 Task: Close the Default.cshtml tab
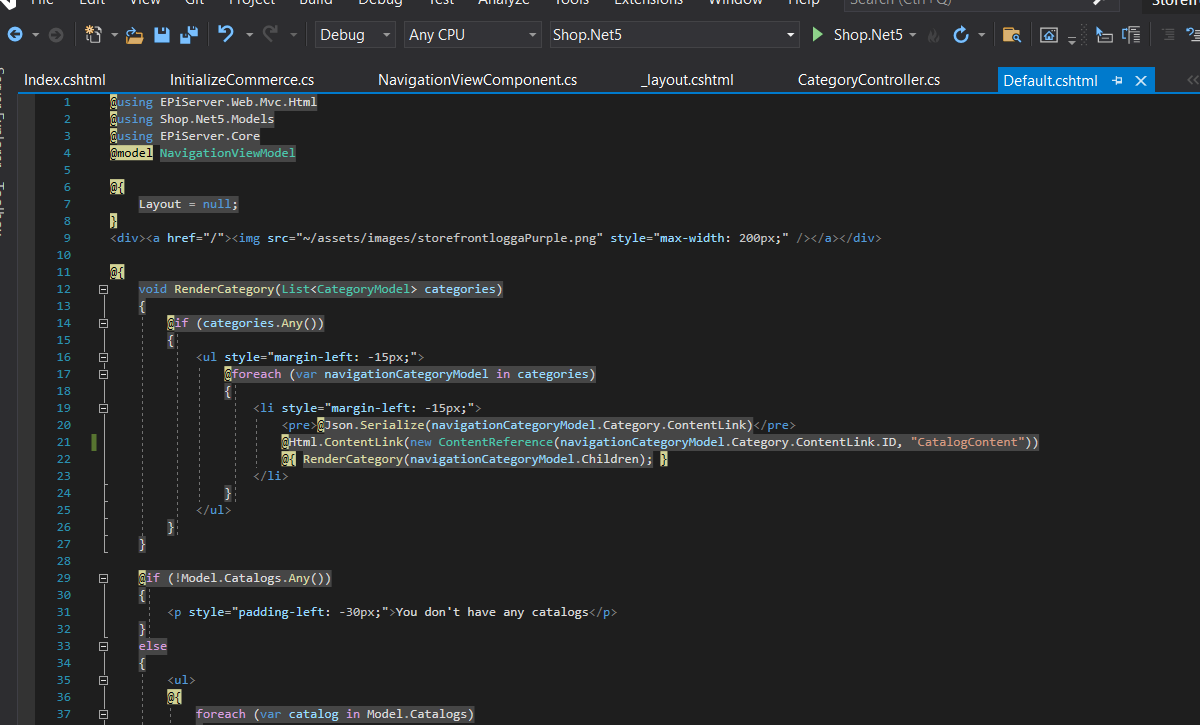pyautogui.click(x=1139, y=81)
